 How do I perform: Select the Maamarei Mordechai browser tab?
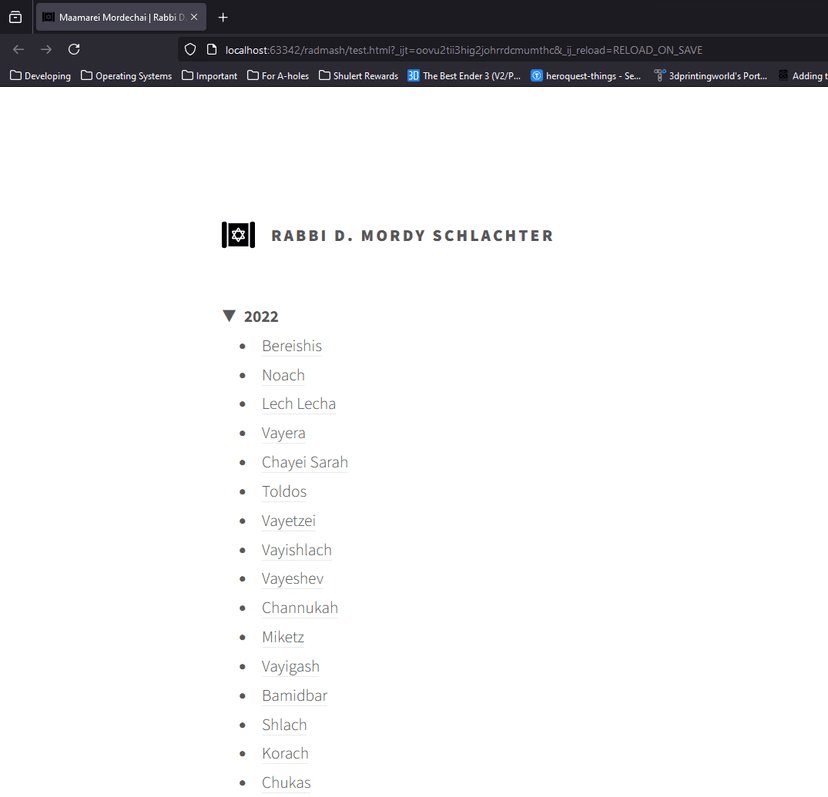(121, 17)
